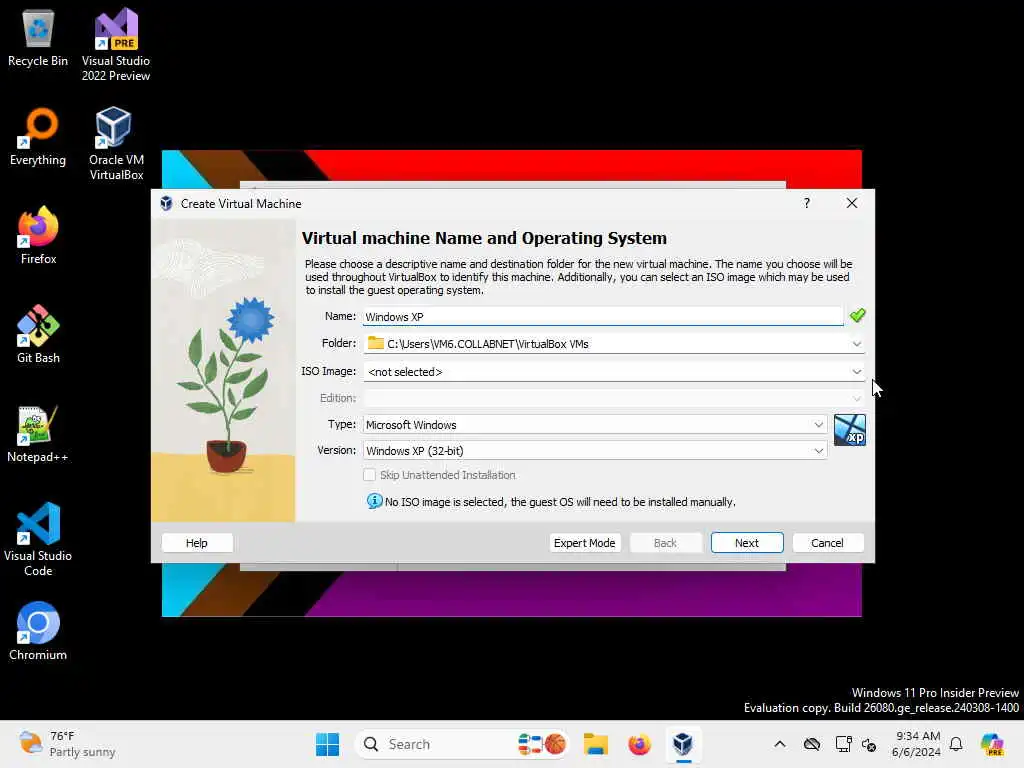Viewport: 1024px width, 768px height.
Task: Open the Windows Start menu
Action: coord(327,744)
